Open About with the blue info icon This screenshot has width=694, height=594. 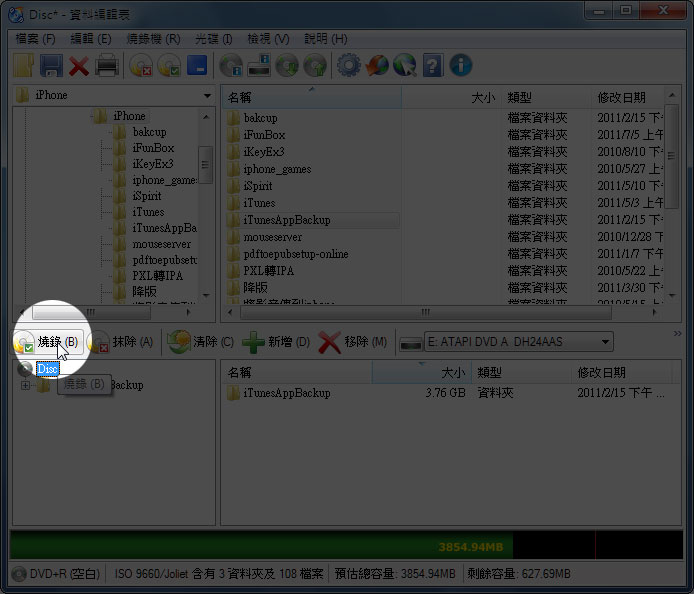[461, 66]
